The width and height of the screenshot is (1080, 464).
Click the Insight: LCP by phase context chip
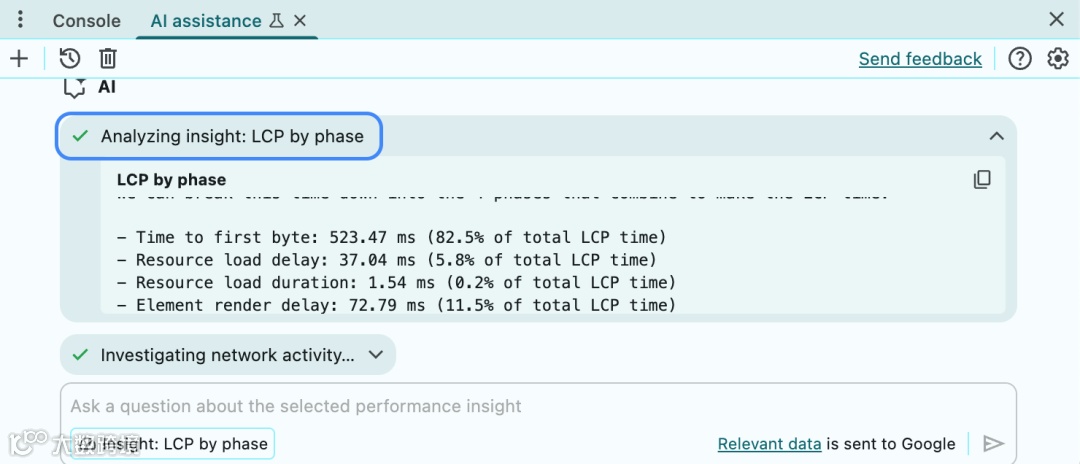click(x=174, y=443)
